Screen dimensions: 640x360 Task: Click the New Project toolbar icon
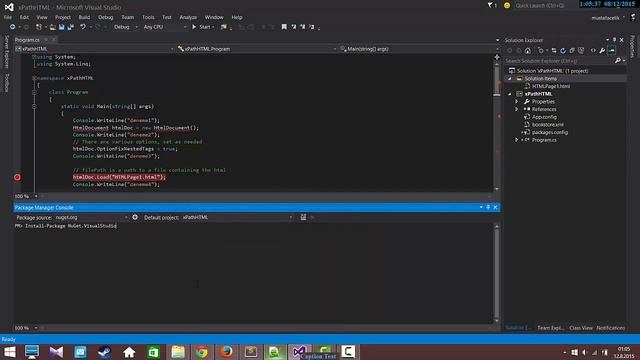39,27
